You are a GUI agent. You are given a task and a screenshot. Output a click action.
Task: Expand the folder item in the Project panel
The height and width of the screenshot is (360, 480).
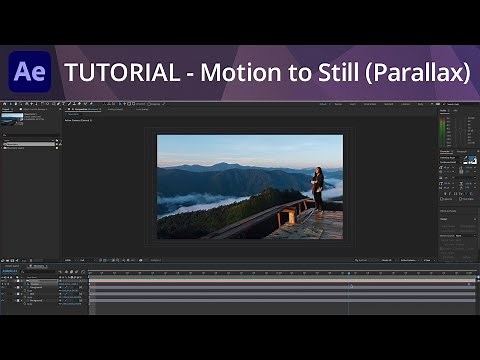click(2, 148)
